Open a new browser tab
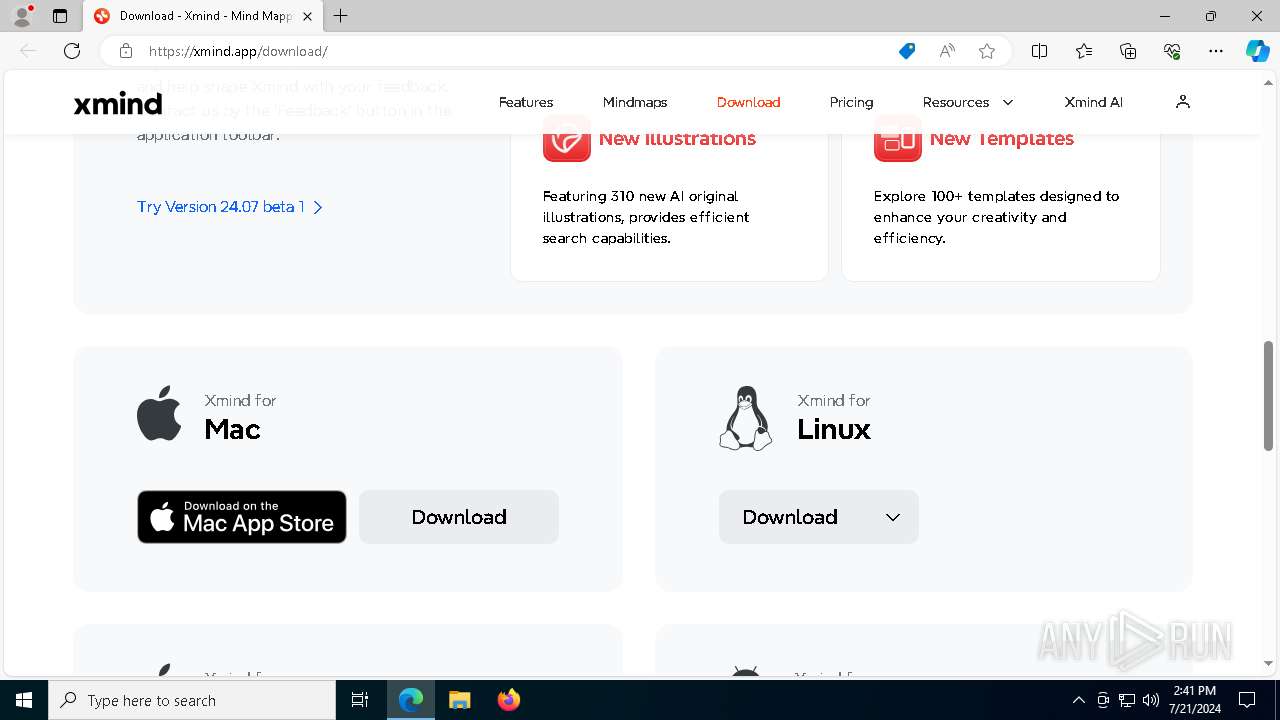Viewport: 1280px width, 720px height. tap(341, 16)
